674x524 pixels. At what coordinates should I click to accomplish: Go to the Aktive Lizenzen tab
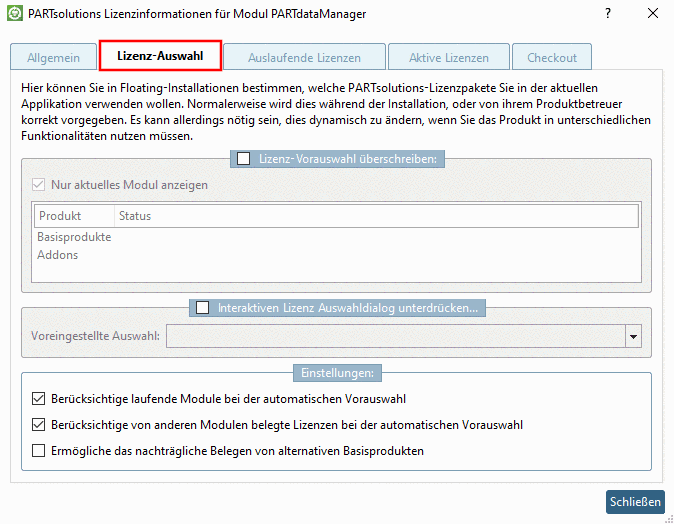449,57
